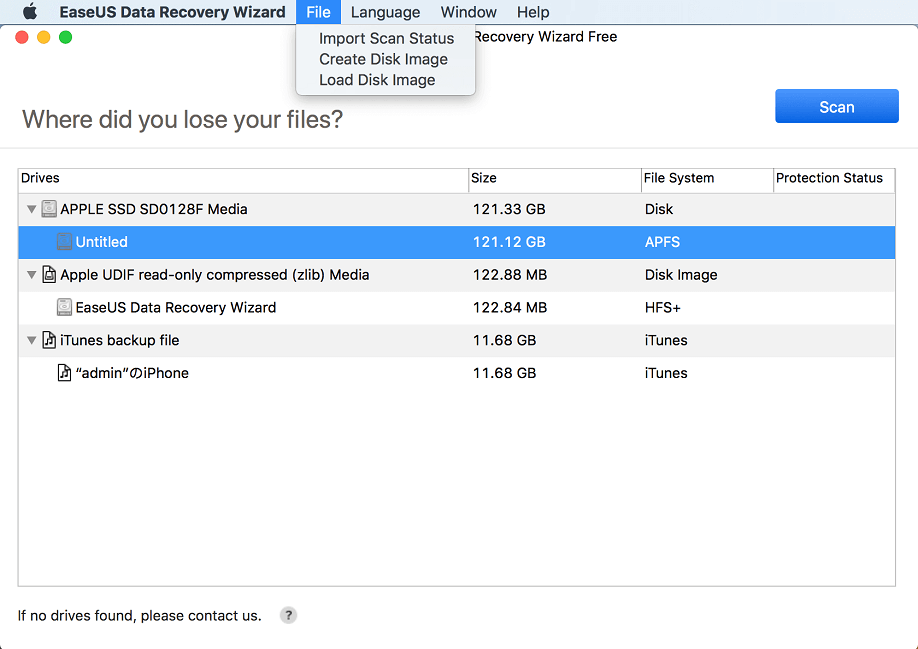Viewport: 918px width, 649px height.
Task: Open the question mark help icon
Action: [x=288, y=615]
